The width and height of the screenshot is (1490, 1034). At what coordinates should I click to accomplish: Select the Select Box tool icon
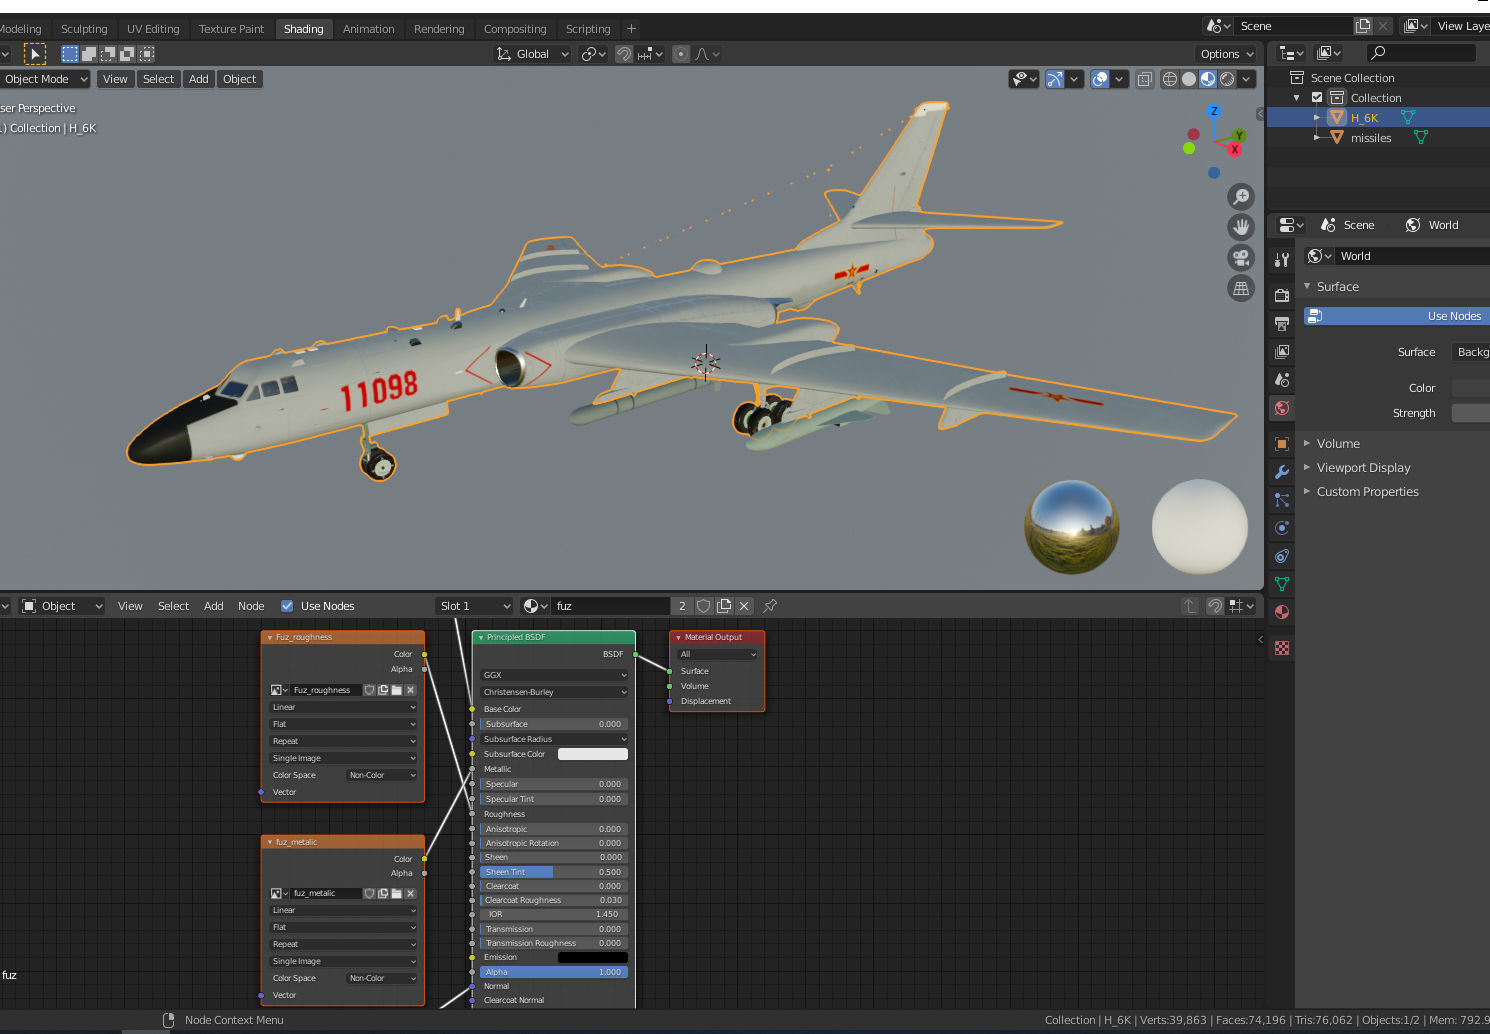[x=70, y=54]
